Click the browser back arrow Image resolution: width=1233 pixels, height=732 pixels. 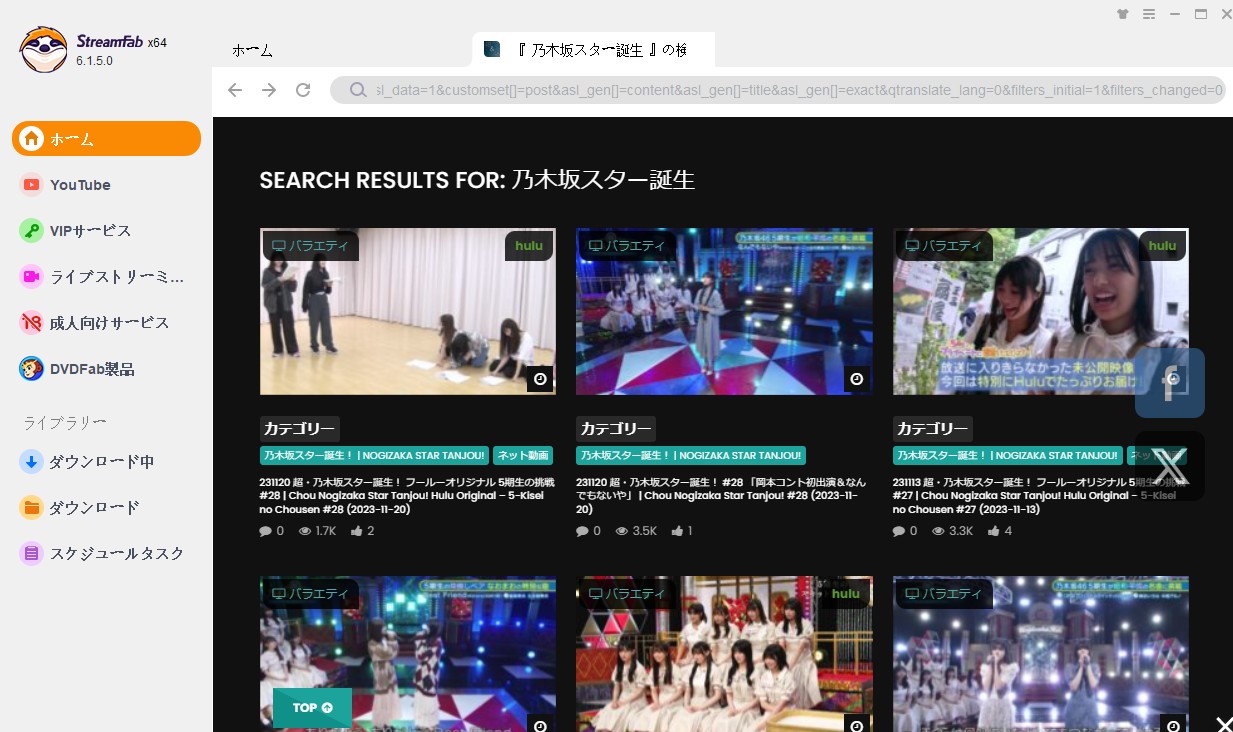(235, 91)
